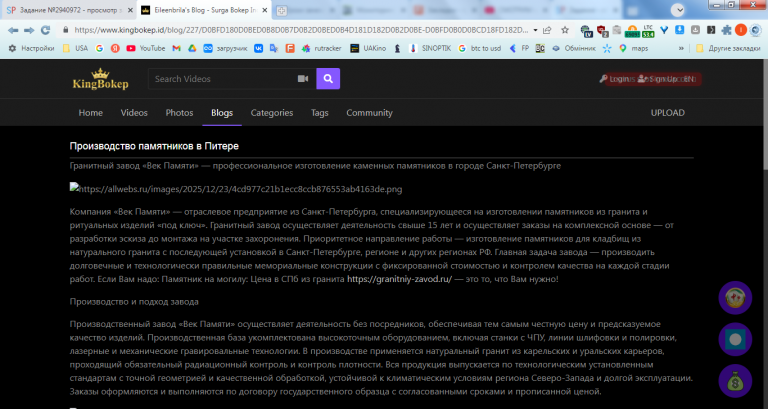Open the tab search dropdown button

[x=677, y=10]
